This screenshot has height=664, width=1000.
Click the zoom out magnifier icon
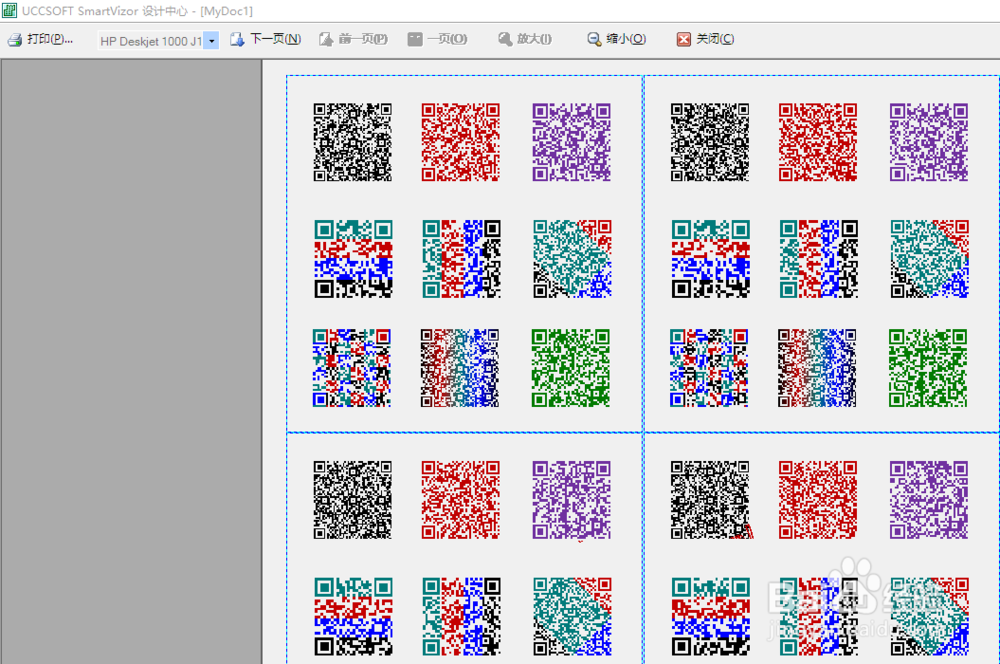click(594, 40)
